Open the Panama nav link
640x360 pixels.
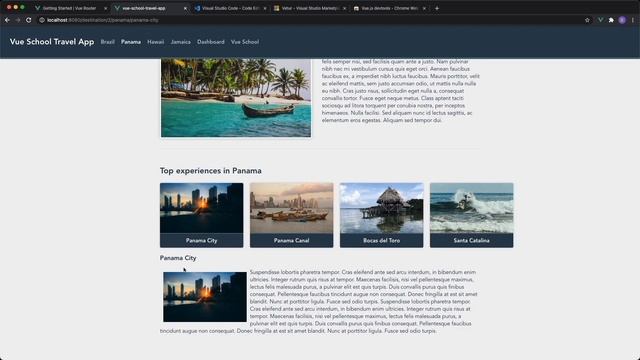click(x=131, y=42)
